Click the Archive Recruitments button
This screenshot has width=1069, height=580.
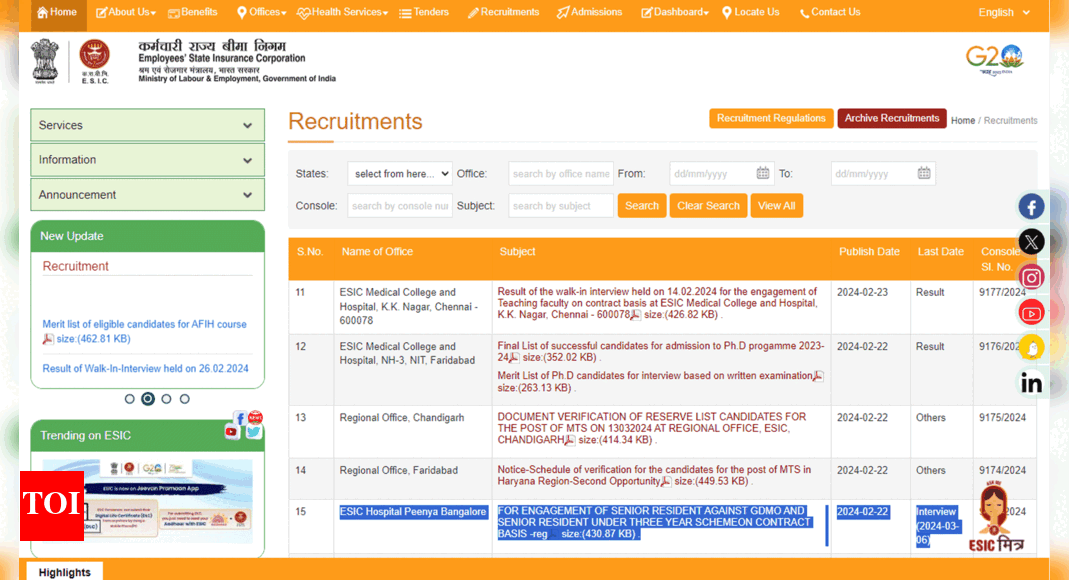[892, 118]
